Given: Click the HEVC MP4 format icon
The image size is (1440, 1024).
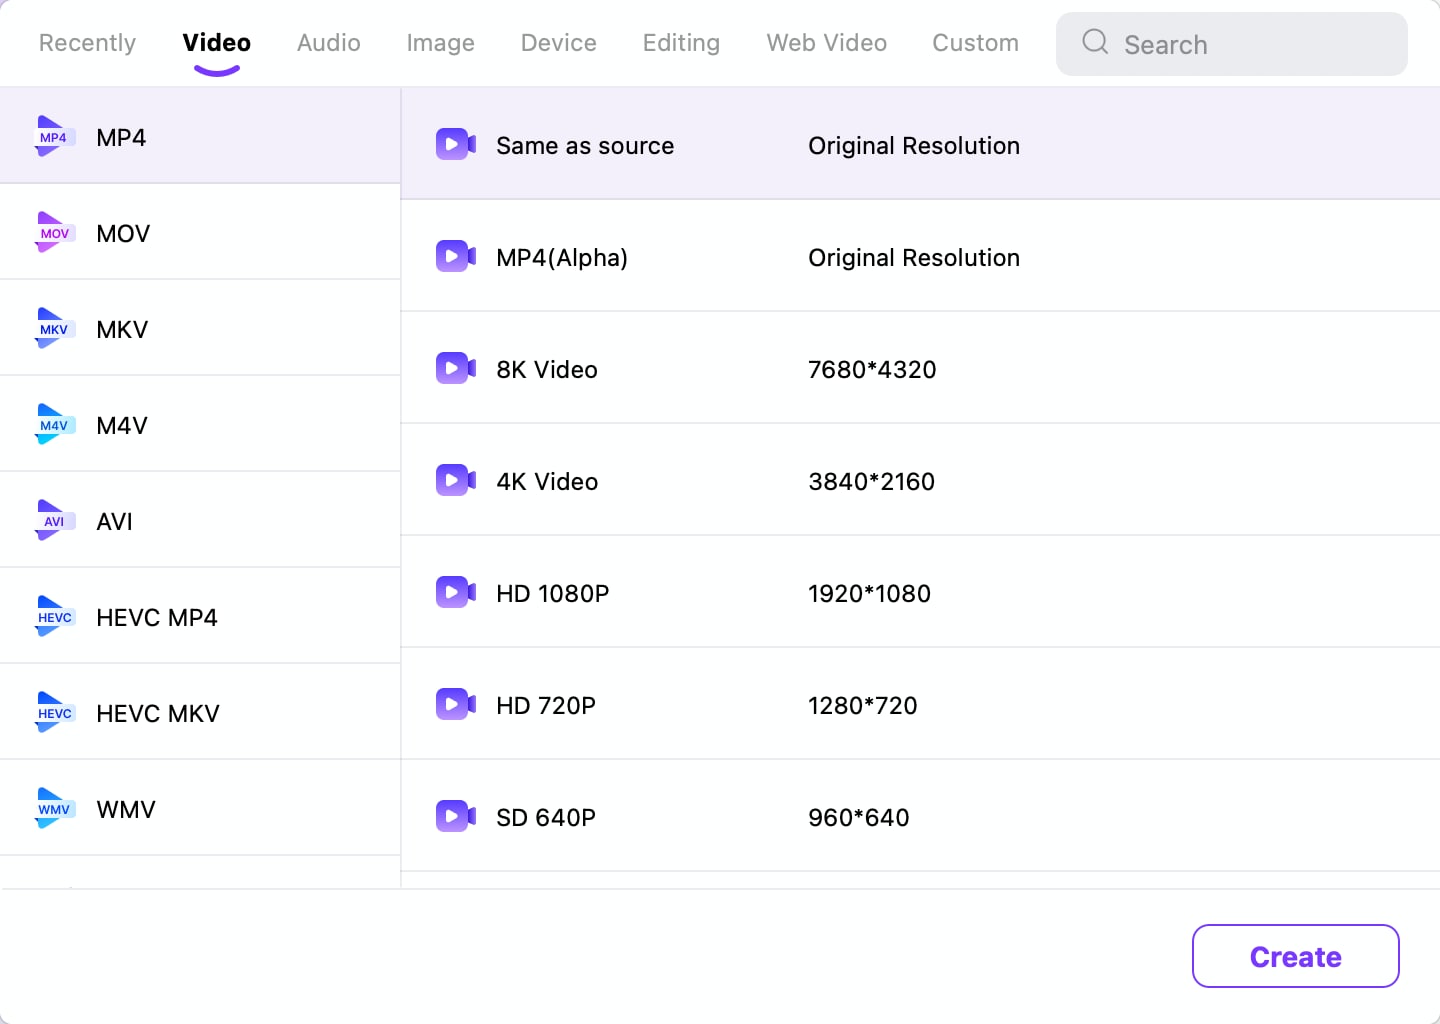Looking at the screenshot, I should pos(54,617).
